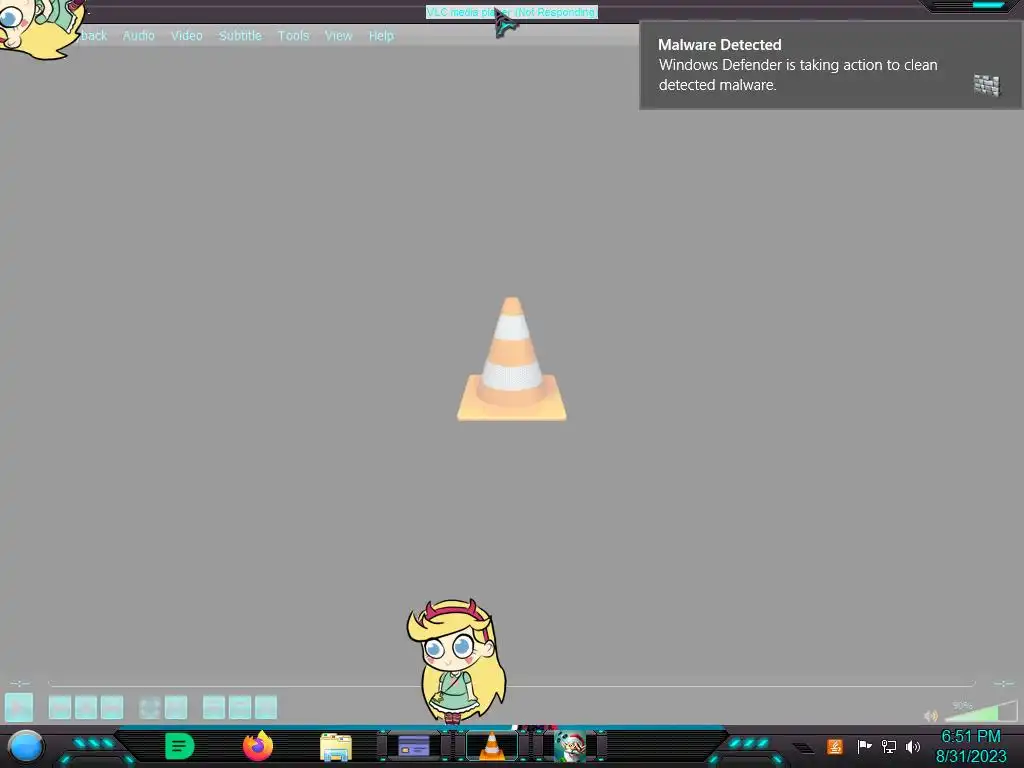Open the partially hidden Playback menu

[93, 36]
